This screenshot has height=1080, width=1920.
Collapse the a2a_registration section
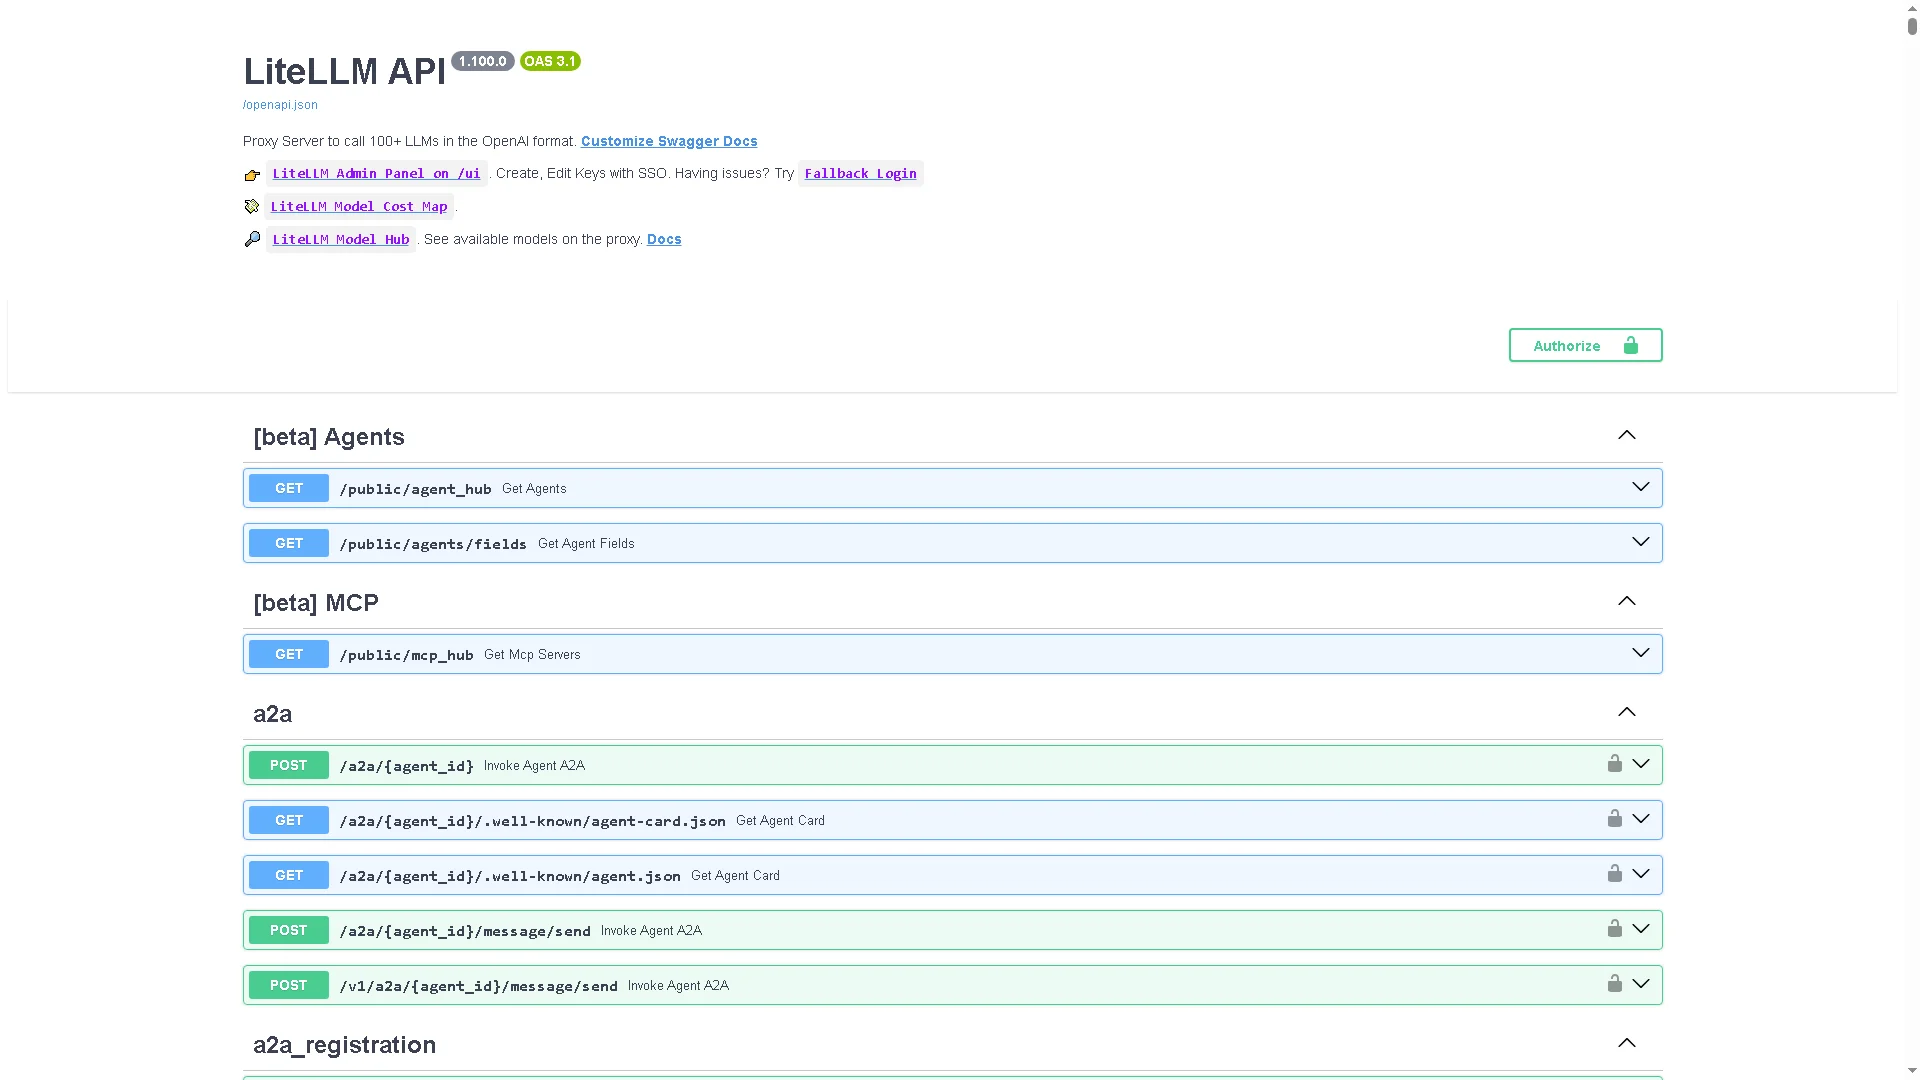coord(1627,1043)
